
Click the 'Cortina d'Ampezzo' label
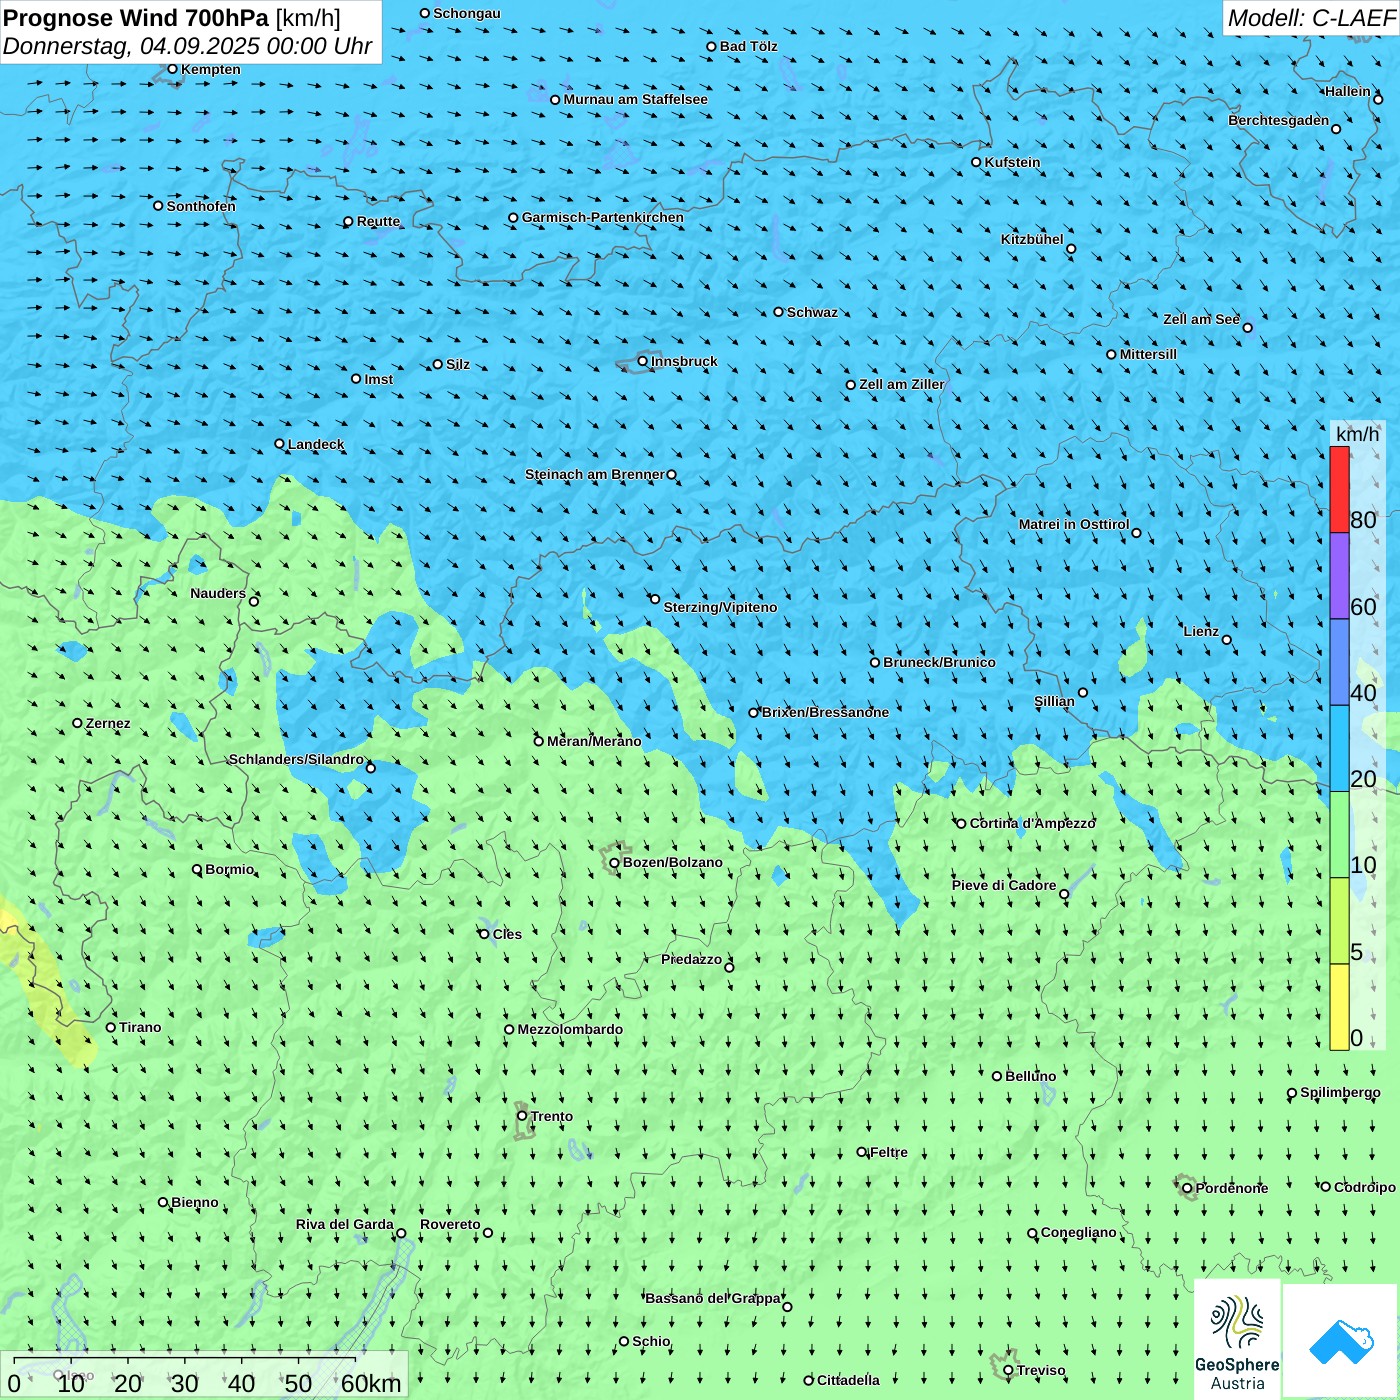pyautogui.click(x=1033, y=823)
